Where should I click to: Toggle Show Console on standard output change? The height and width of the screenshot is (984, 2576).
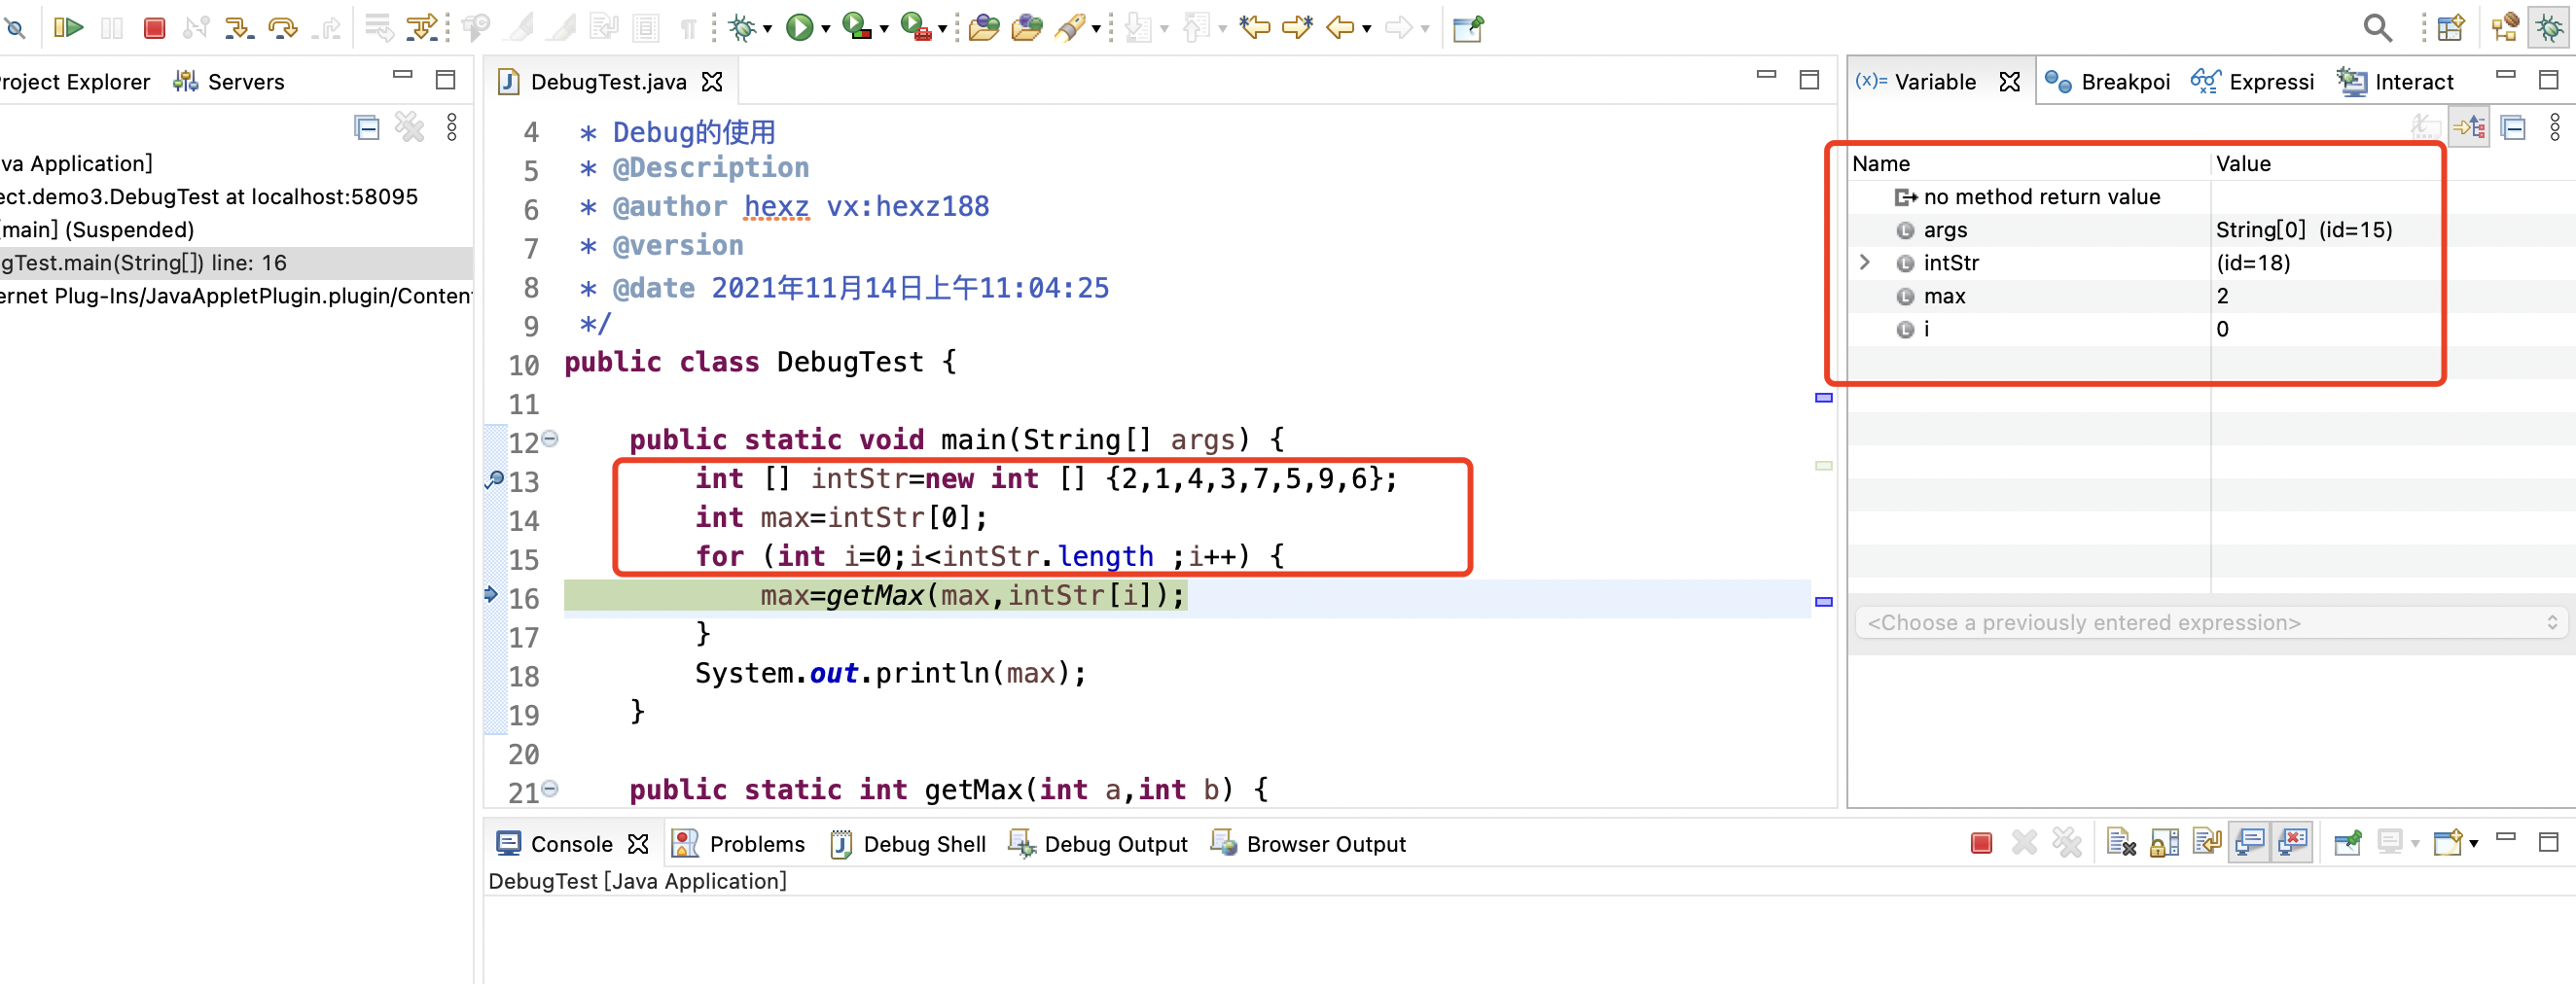pos(2250,843)
